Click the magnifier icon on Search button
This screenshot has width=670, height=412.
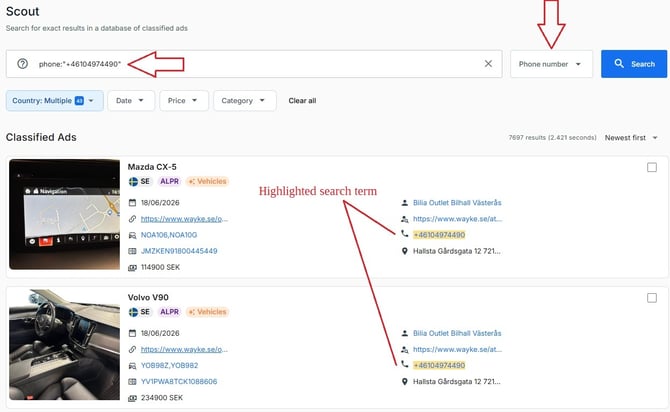[x=619, y=63]
